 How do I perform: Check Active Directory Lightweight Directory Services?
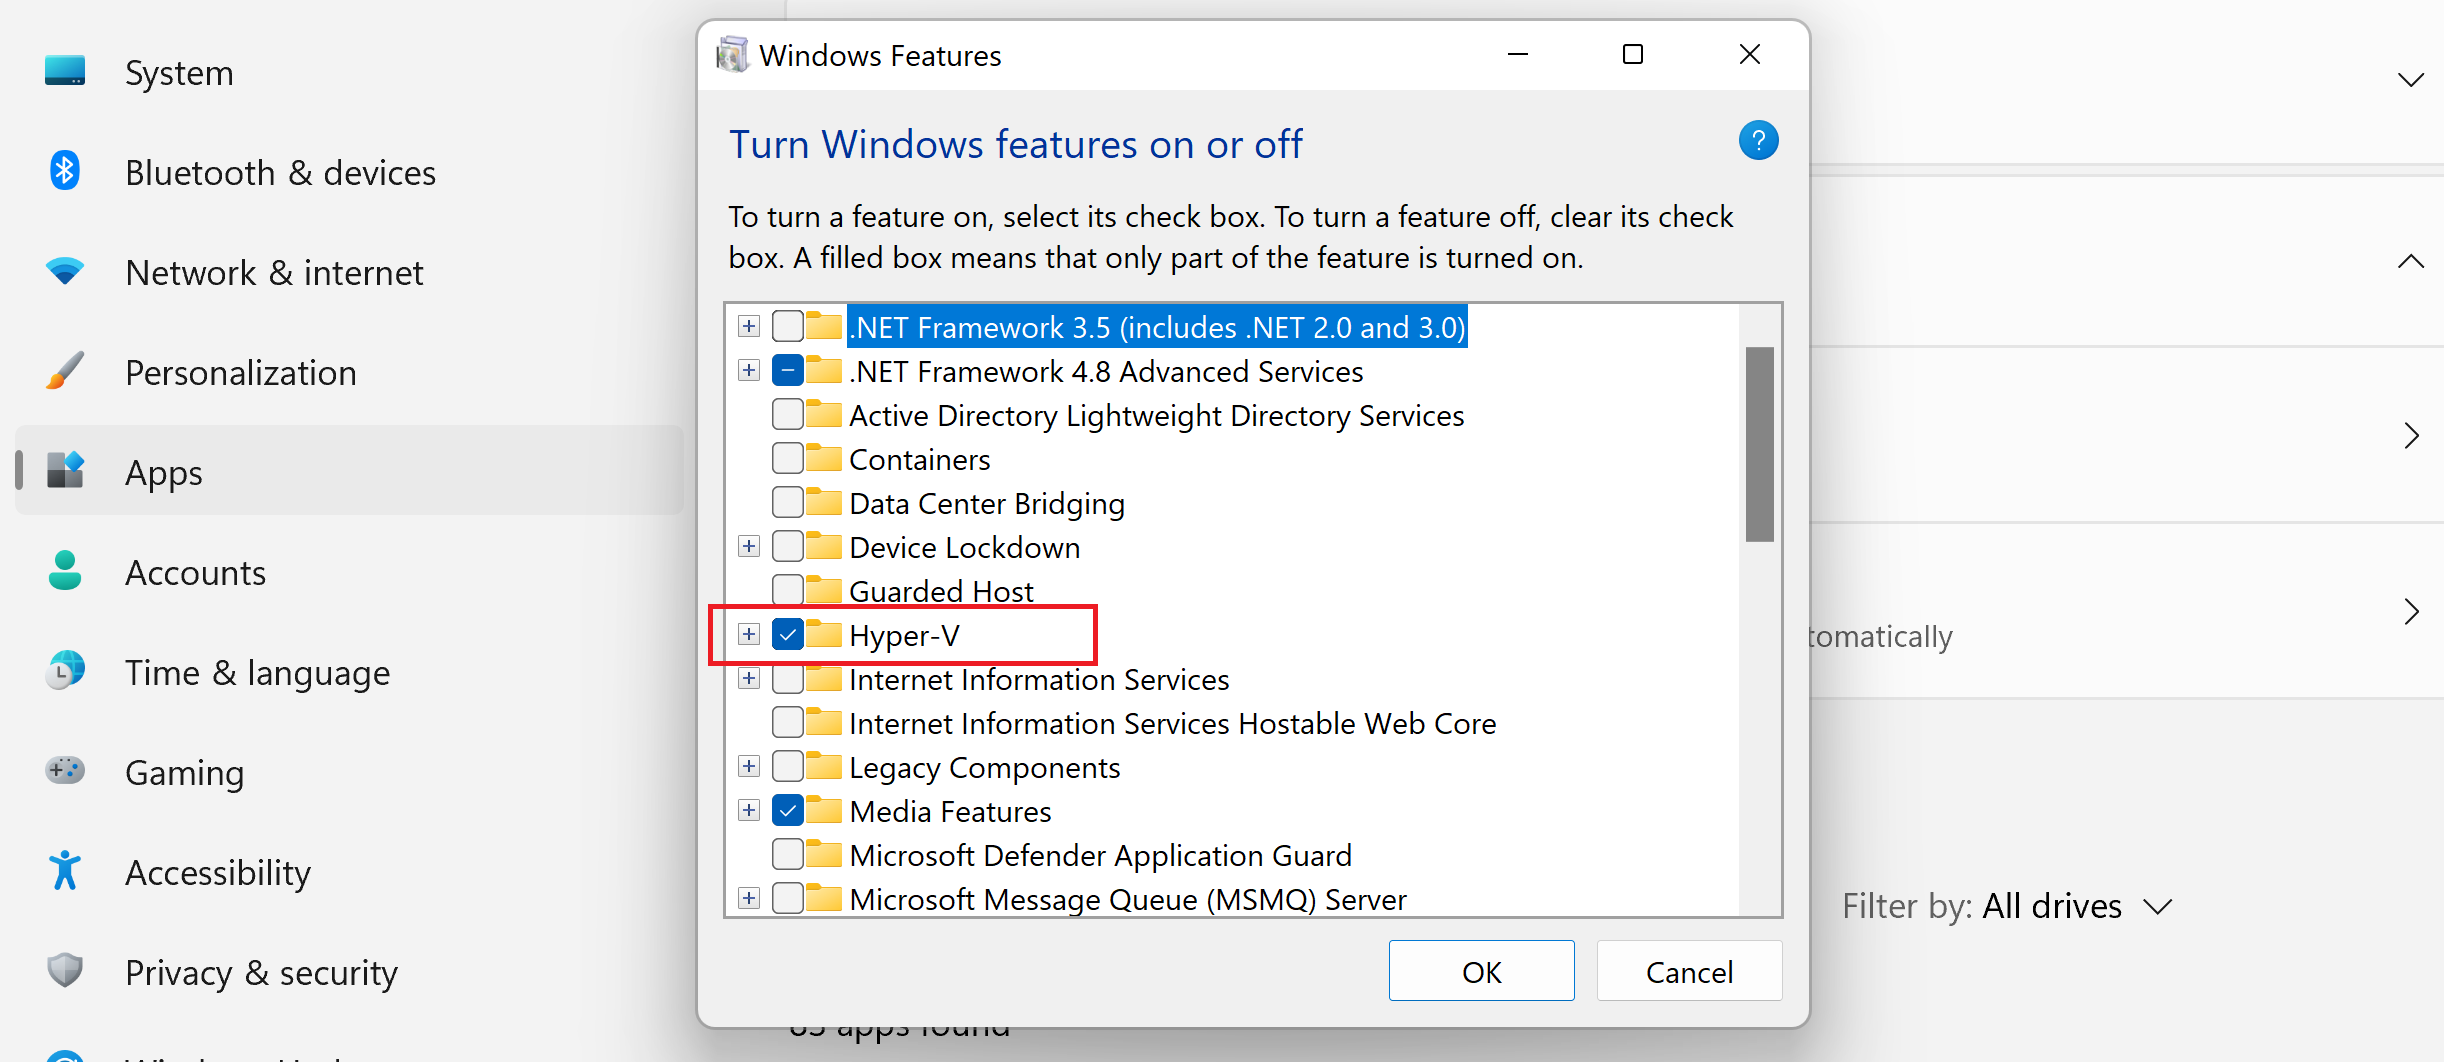coord(788,414)
